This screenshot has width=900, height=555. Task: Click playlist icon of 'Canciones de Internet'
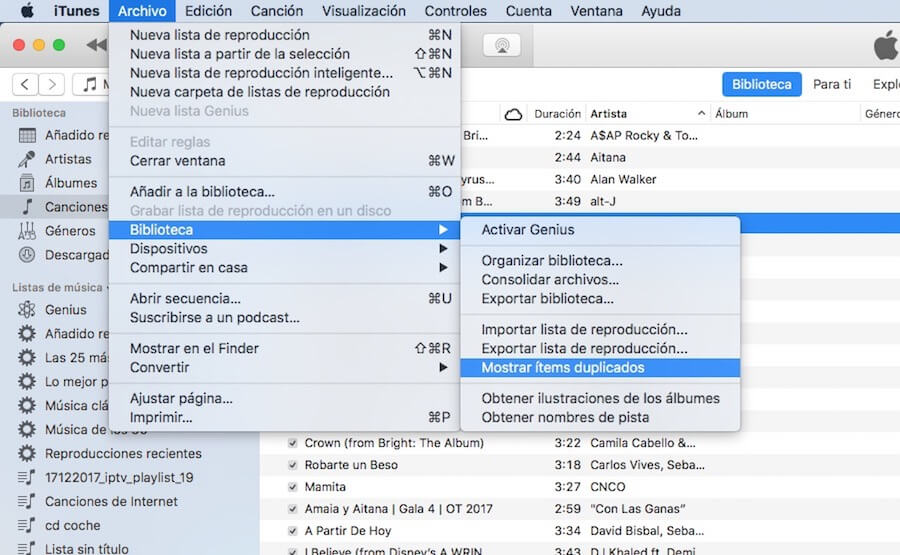[x=26, y=501]
